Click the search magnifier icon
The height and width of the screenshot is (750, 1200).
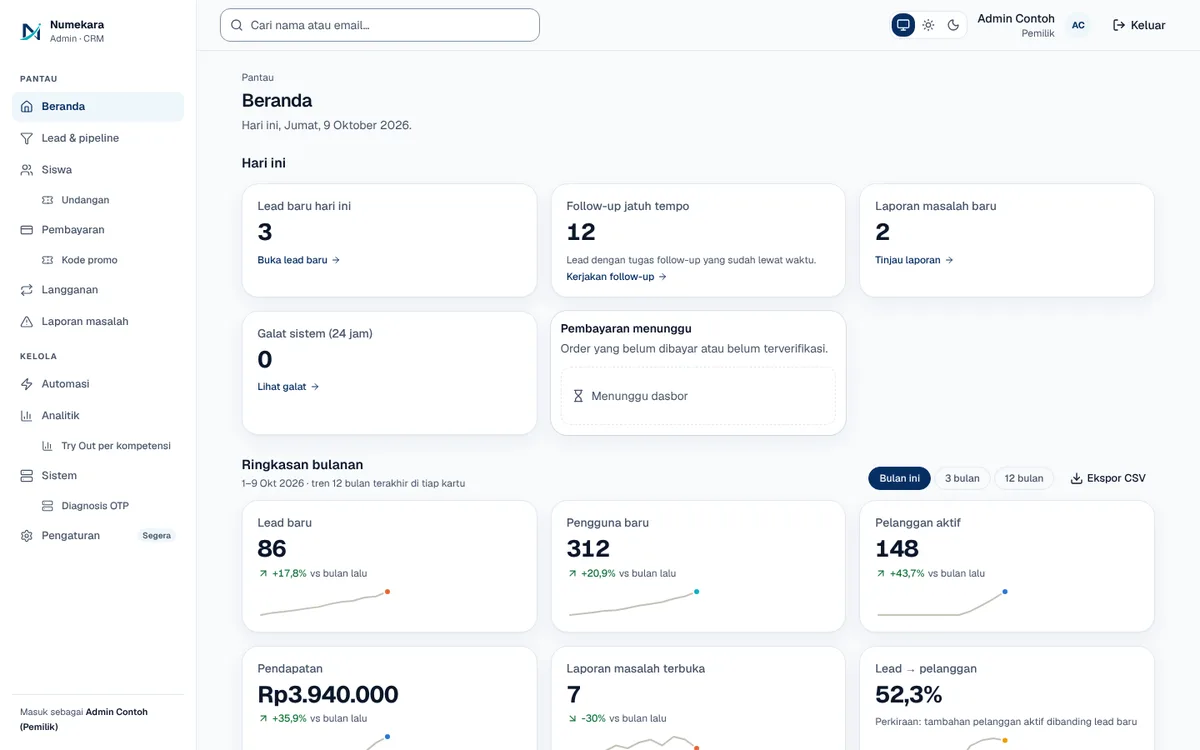tap(237, 25)
